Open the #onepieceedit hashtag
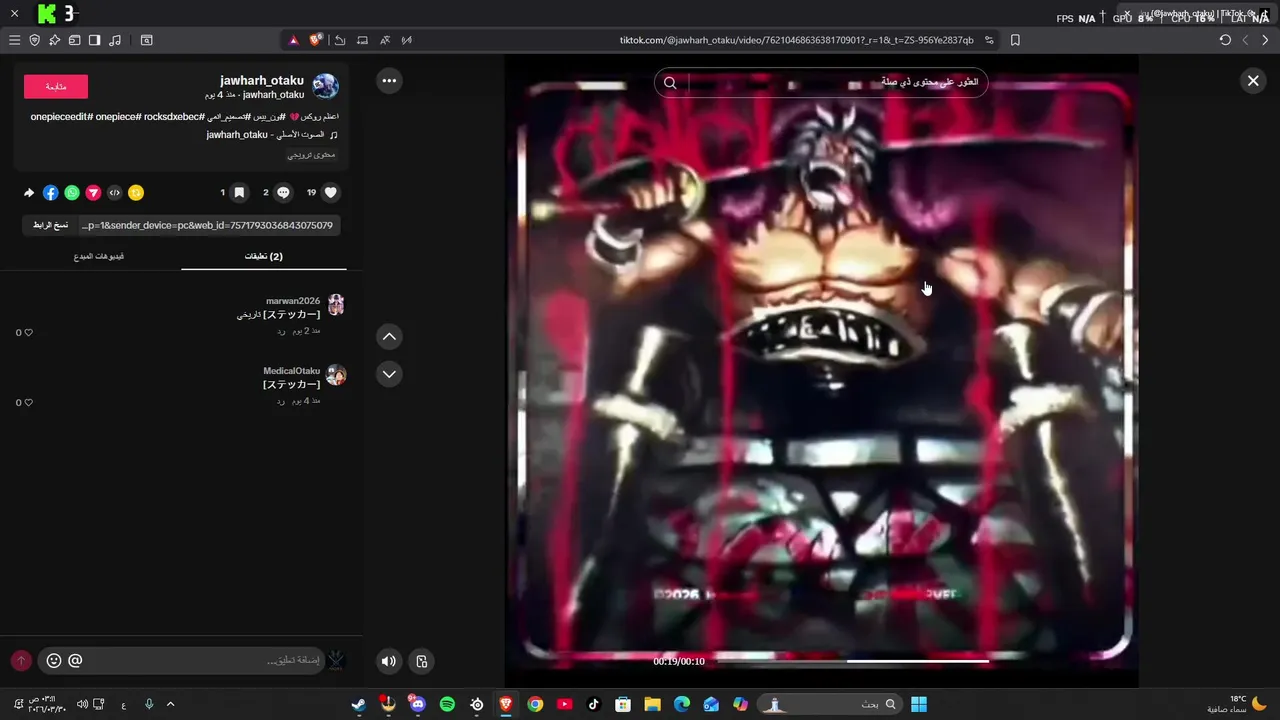Image resolution: width=1280 pixels, height=720 pixels. click(62, 117)
